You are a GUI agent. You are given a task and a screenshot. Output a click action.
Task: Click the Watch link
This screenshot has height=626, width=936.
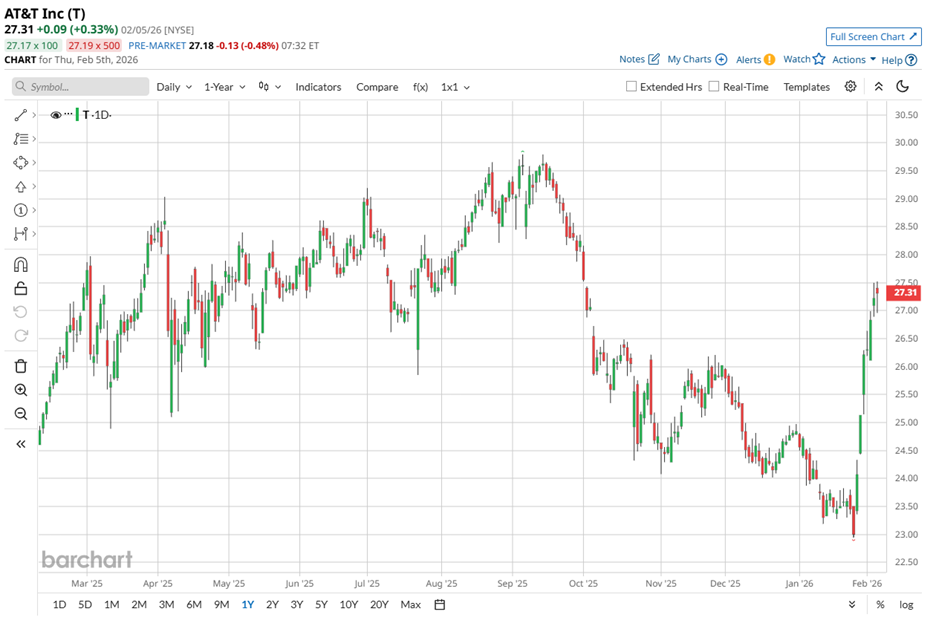pos(797,59)
